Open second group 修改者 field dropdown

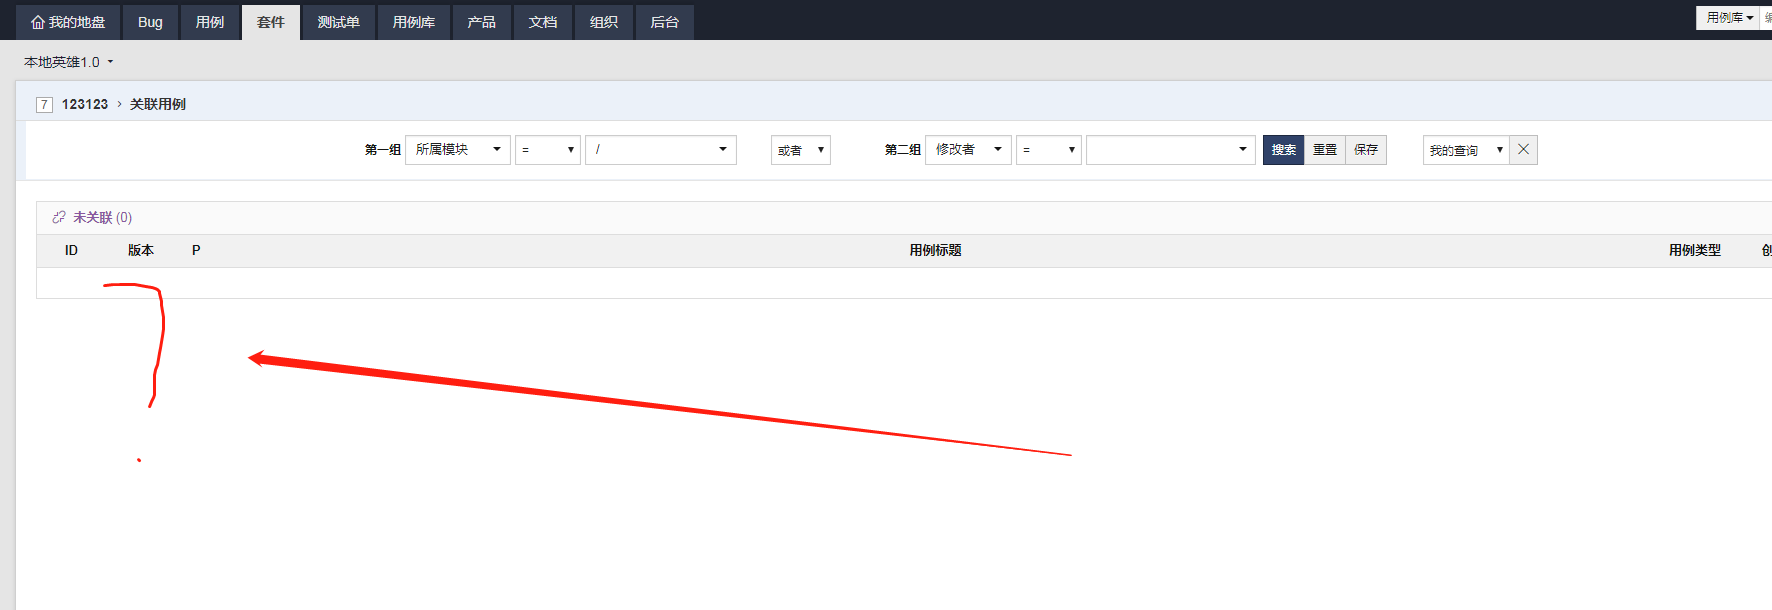[968, 150]
